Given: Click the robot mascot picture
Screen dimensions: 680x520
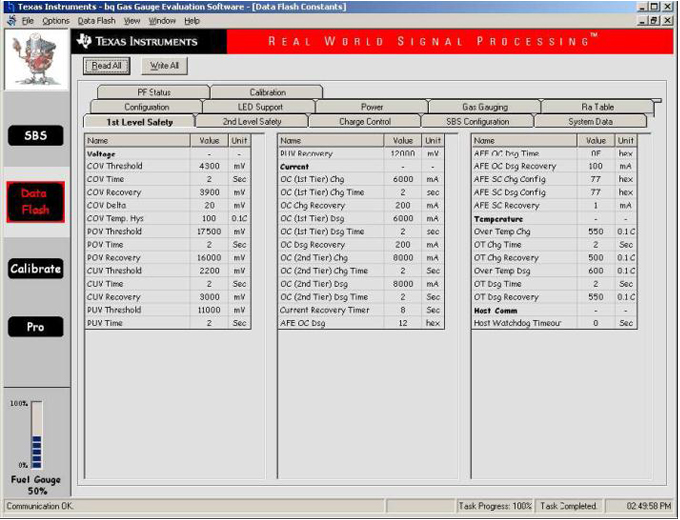Looking at the screenshot, I should coord(36,59).
